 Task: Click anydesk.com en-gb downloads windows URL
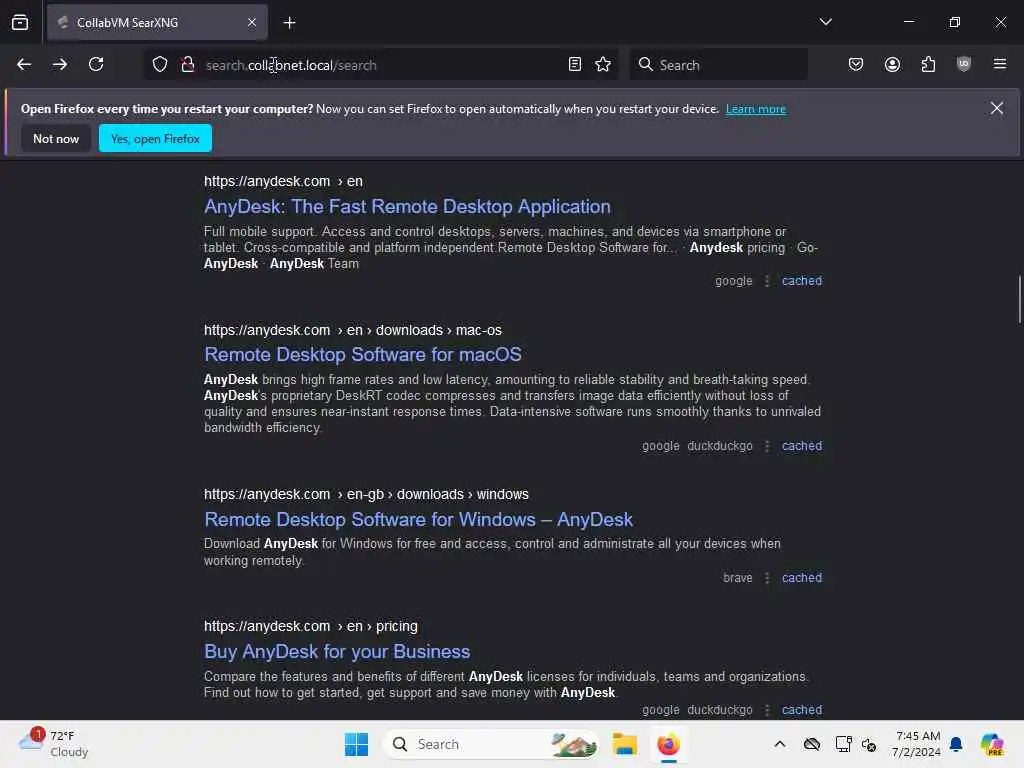click(x=366, y=494)
